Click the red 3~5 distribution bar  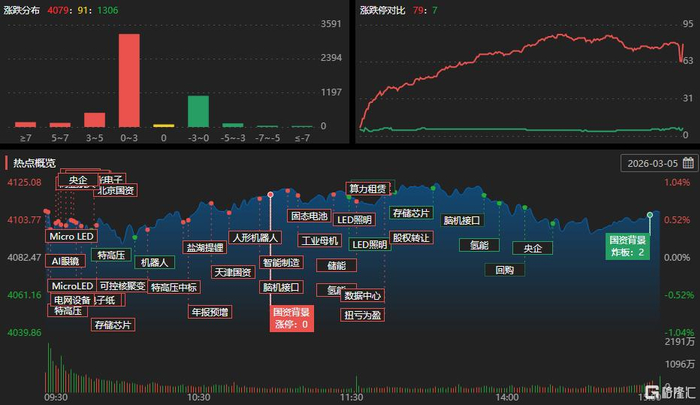point(95,120)
